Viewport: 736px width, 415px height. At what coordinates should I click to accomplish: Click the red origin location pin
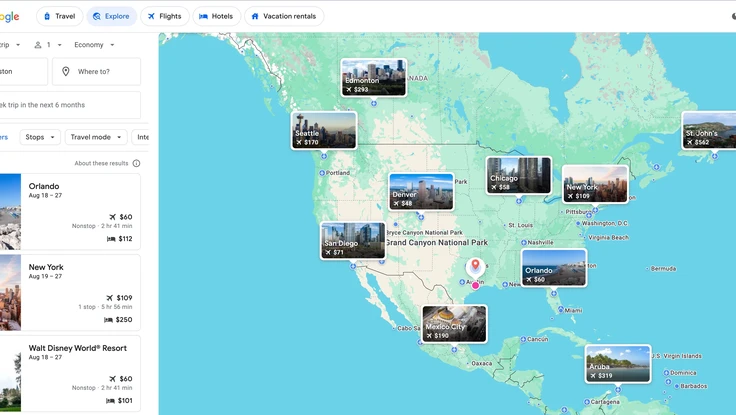[x=475, y=265]
